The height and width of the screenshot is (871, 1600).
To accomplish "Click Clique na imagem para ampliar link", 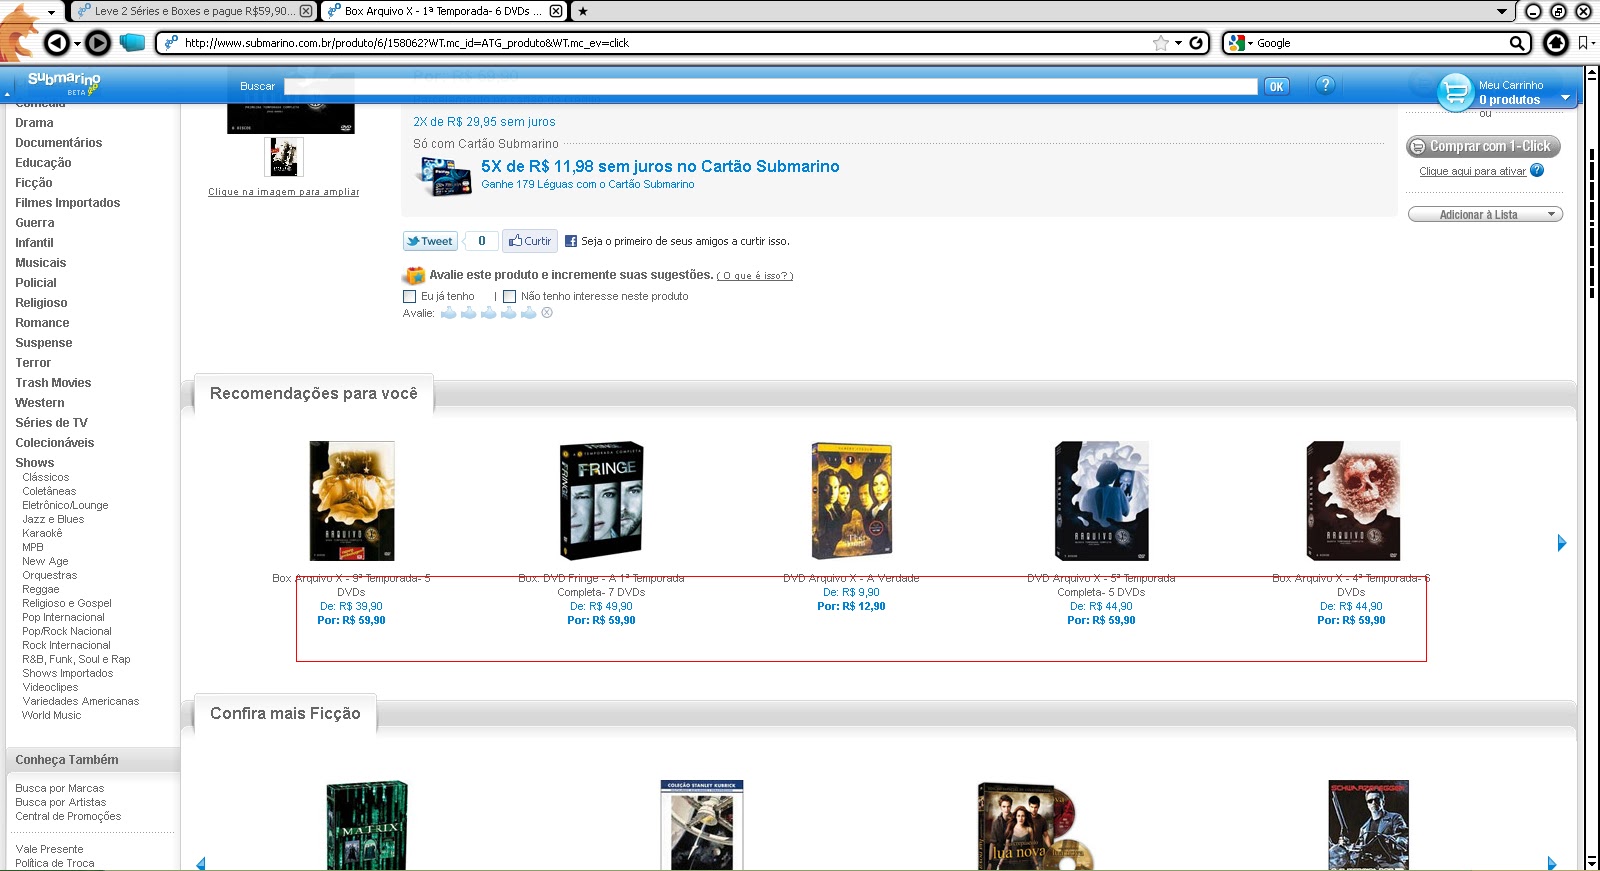I will point(283,192).
